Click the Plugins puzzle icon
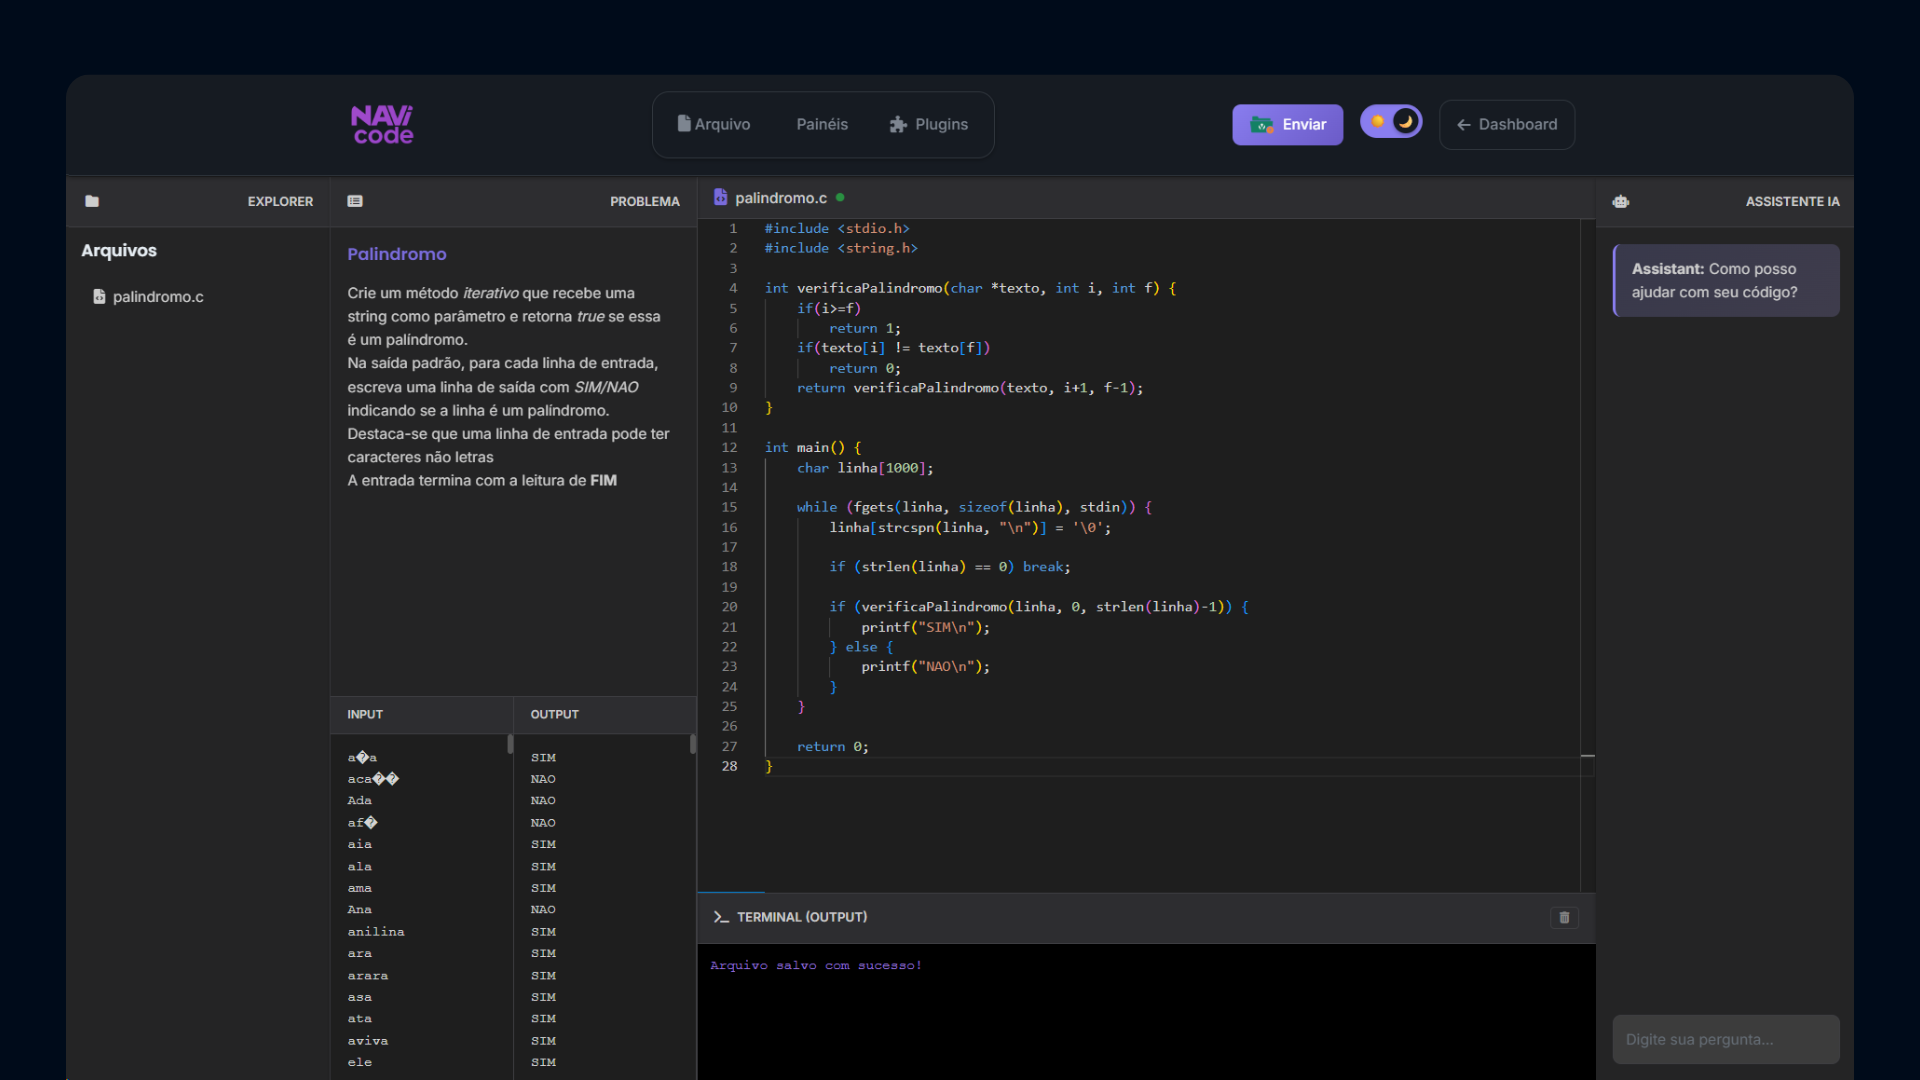Image resolution: width=1920 pixels, height=1080 pixels. [x=897, y=124]
